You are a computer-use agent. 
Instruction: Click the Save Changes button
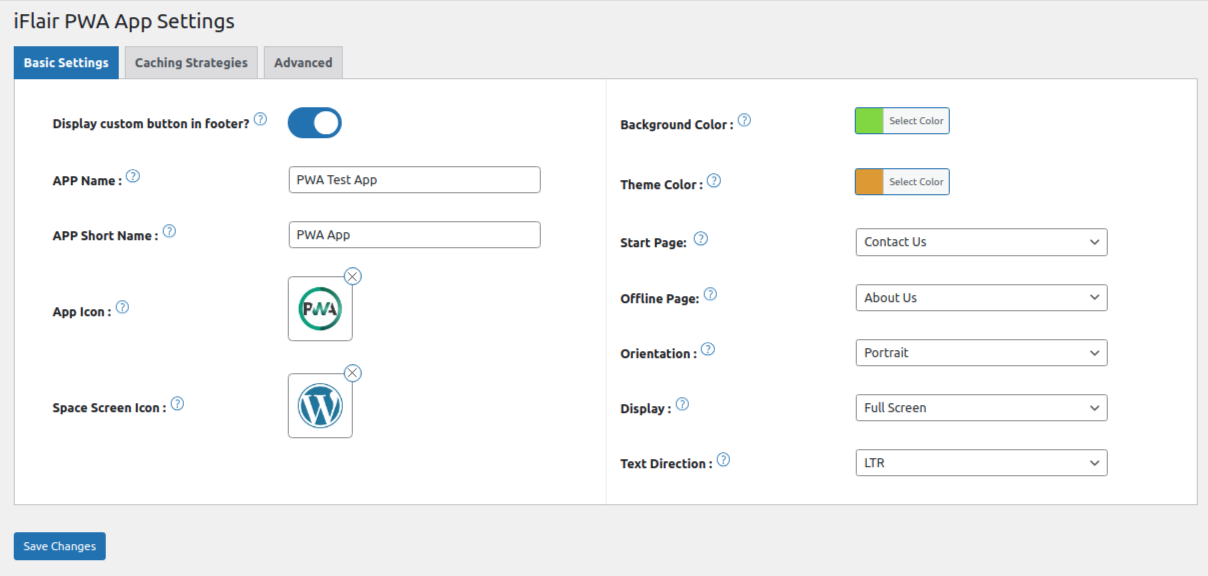pos(59,546)
